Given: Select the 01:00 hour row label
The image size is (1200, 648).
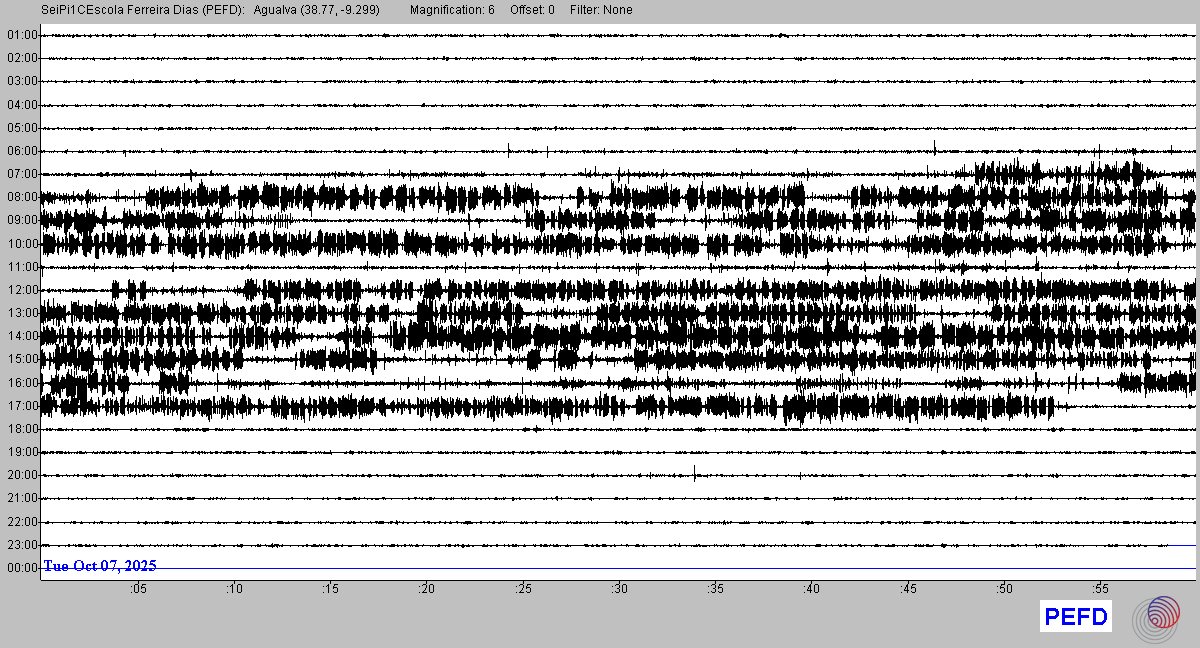Looking at the screenshot, I should click(x=22, y=35).
